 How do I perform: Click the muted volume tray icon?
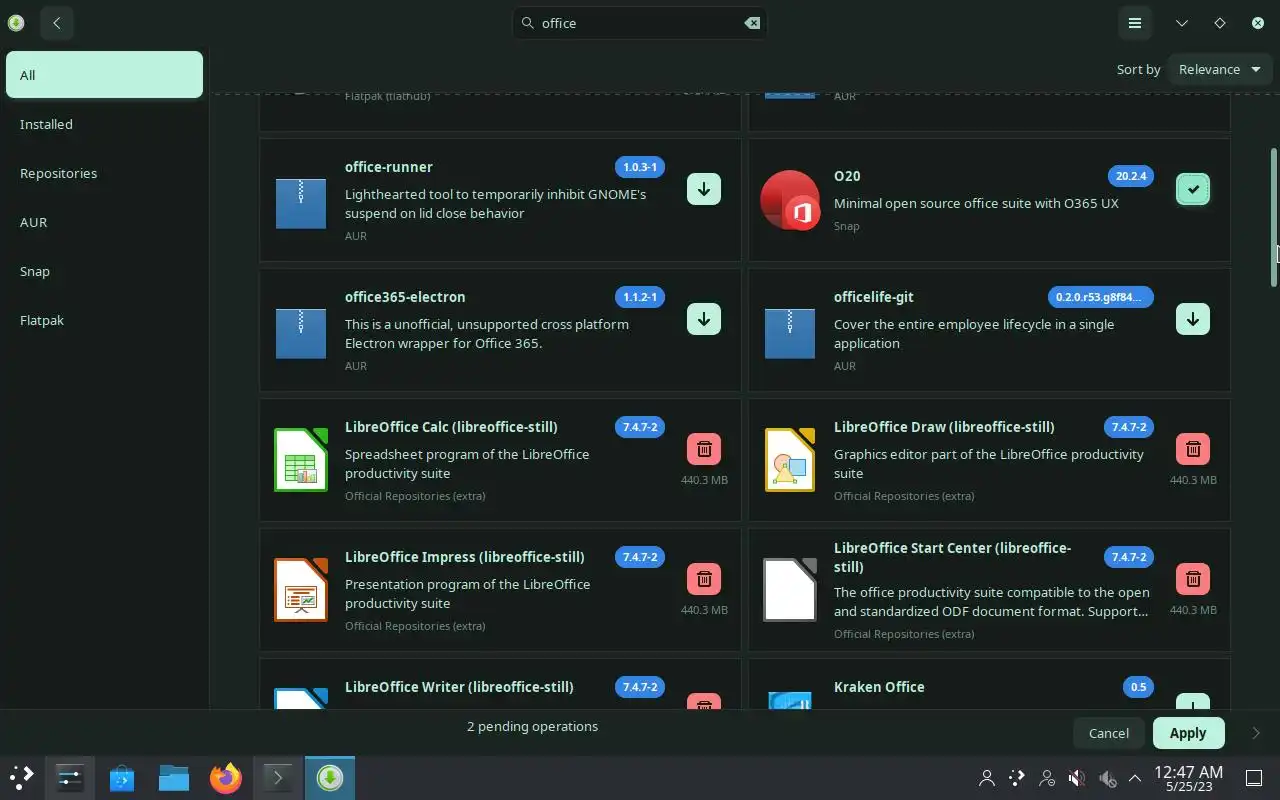coord(1077,777)
